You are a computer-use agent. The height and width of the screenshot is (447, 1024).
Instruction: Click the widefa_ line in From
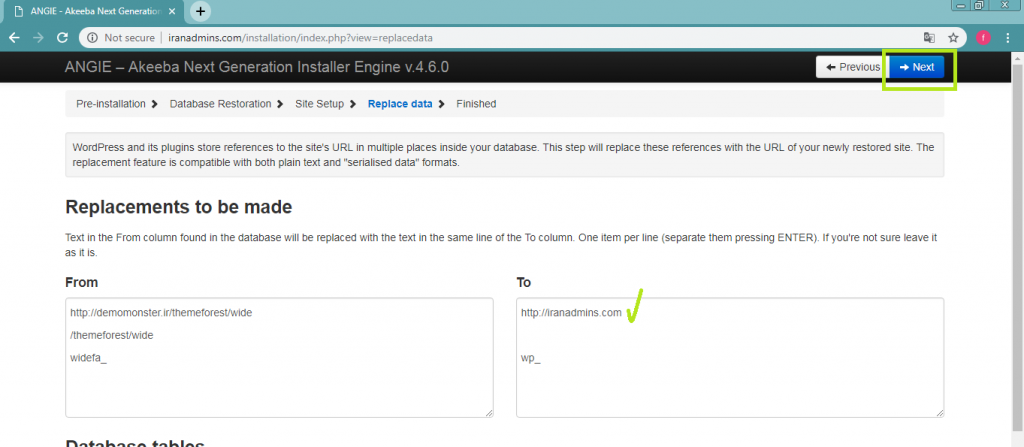[88, 357]
